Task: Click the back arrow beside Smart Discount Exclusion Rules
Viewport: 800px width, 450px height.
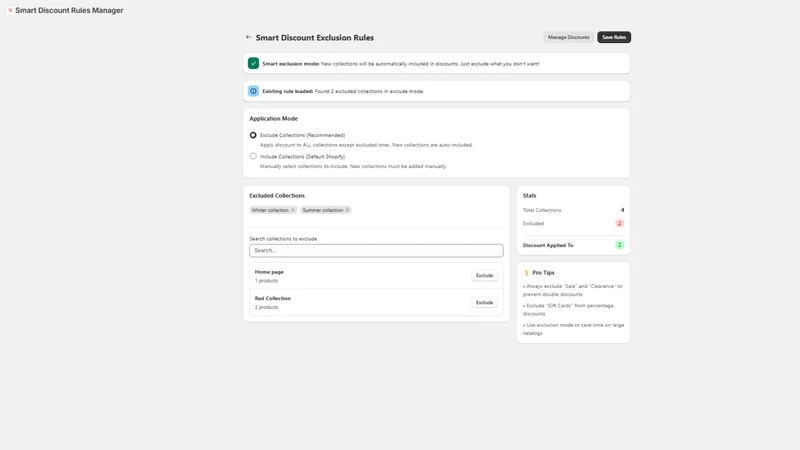Action: pos(248,37)
